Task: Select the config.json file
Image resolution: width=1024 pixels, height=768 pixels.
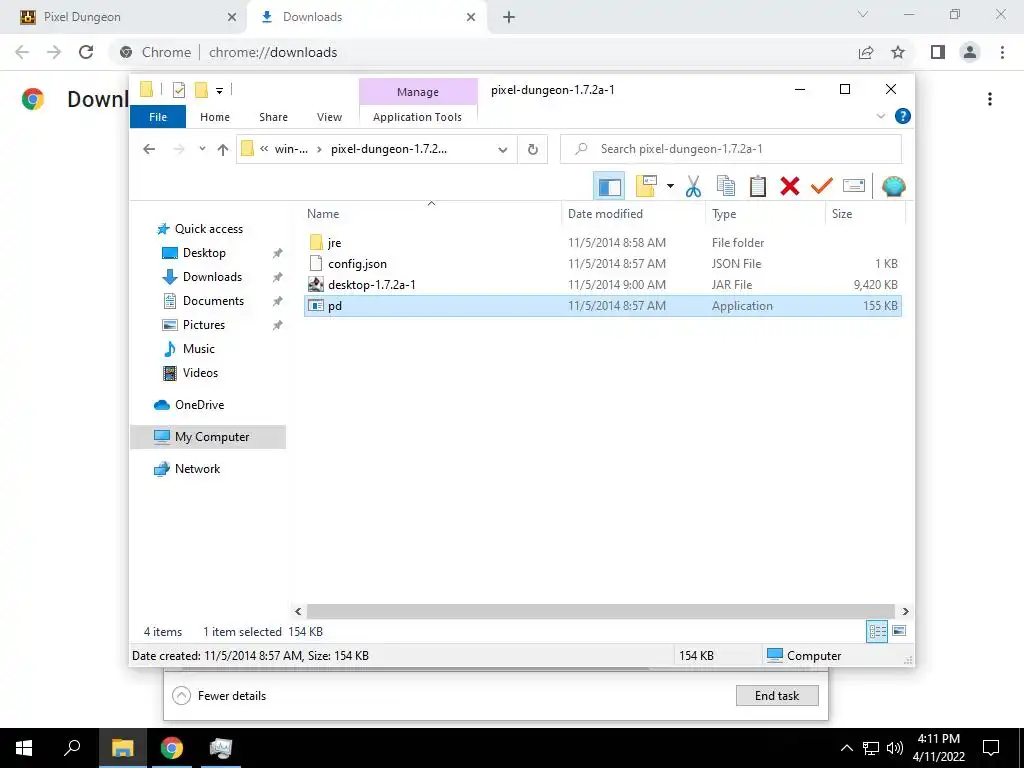Action: pyautogui.click(x=603, y=264)
